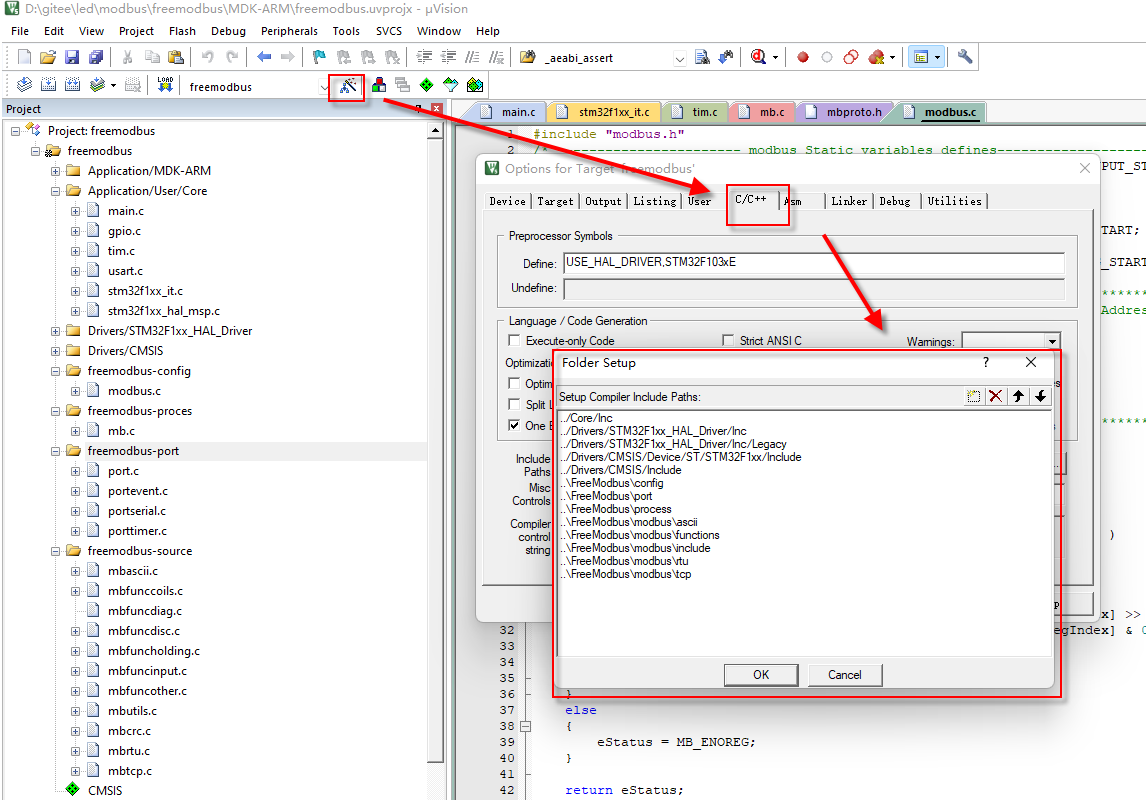Open Options for Target dialog
1146x800 pixels.
coord(347,85)
